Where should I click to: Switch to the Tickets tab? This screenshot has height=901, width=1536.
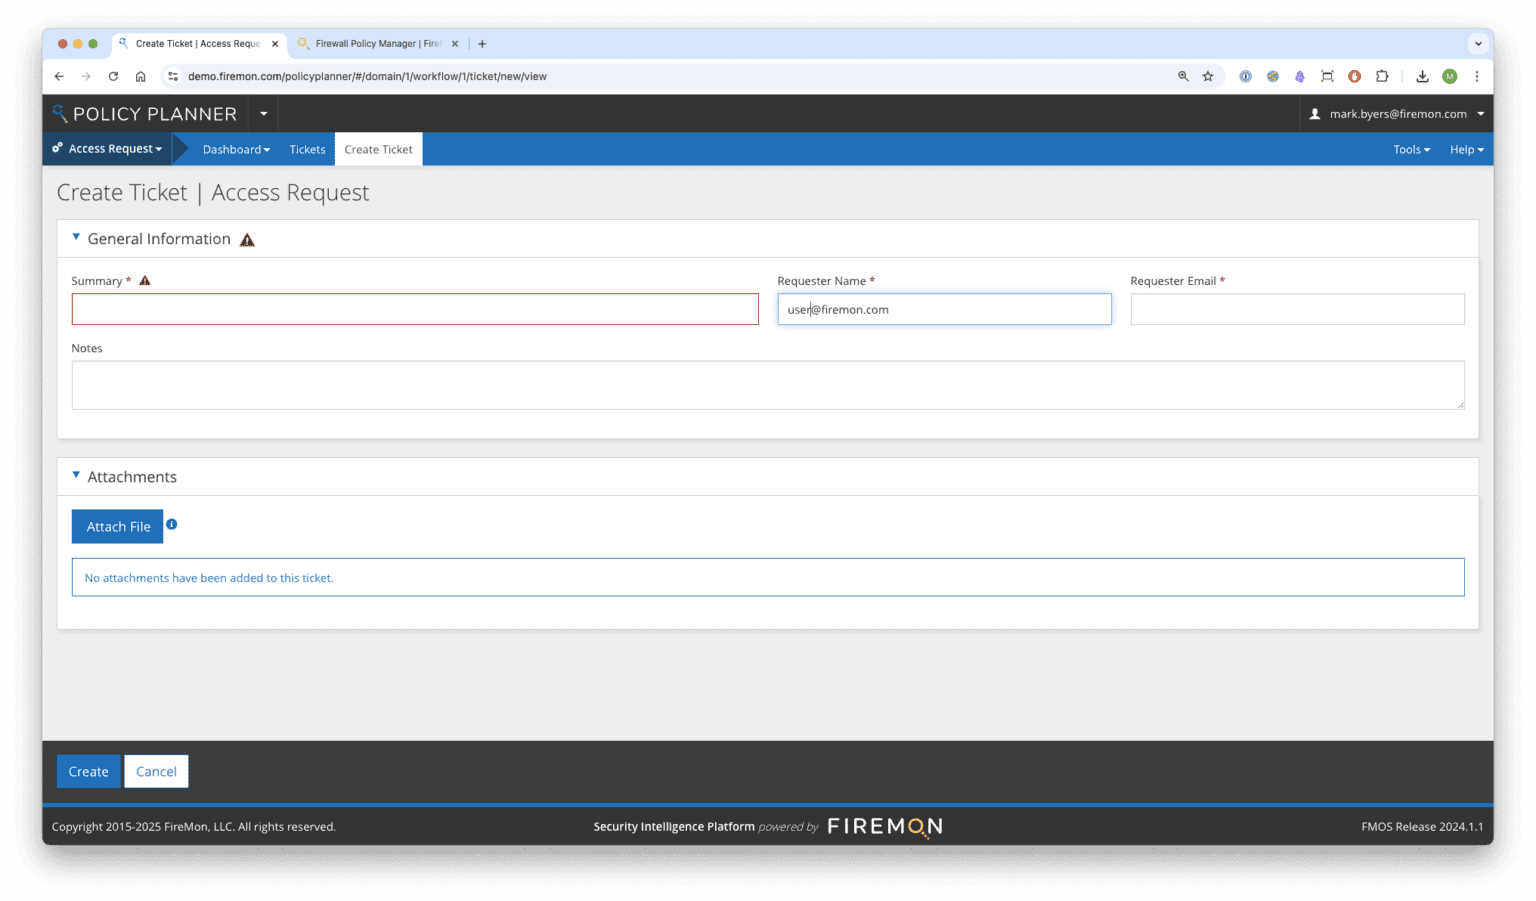(x=307, y=148)
